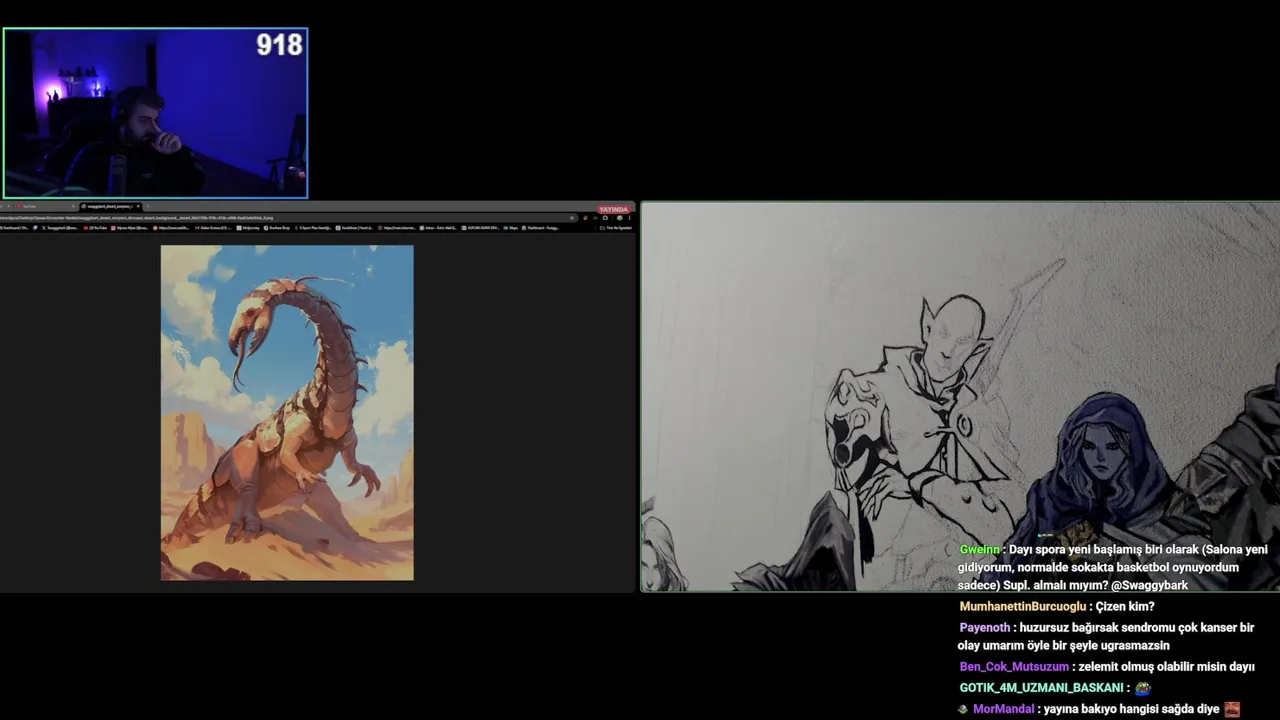This screenshot has width=1280, height=720.
Task: Close the swaggybark_desert image tab
Action: point(138,206)
